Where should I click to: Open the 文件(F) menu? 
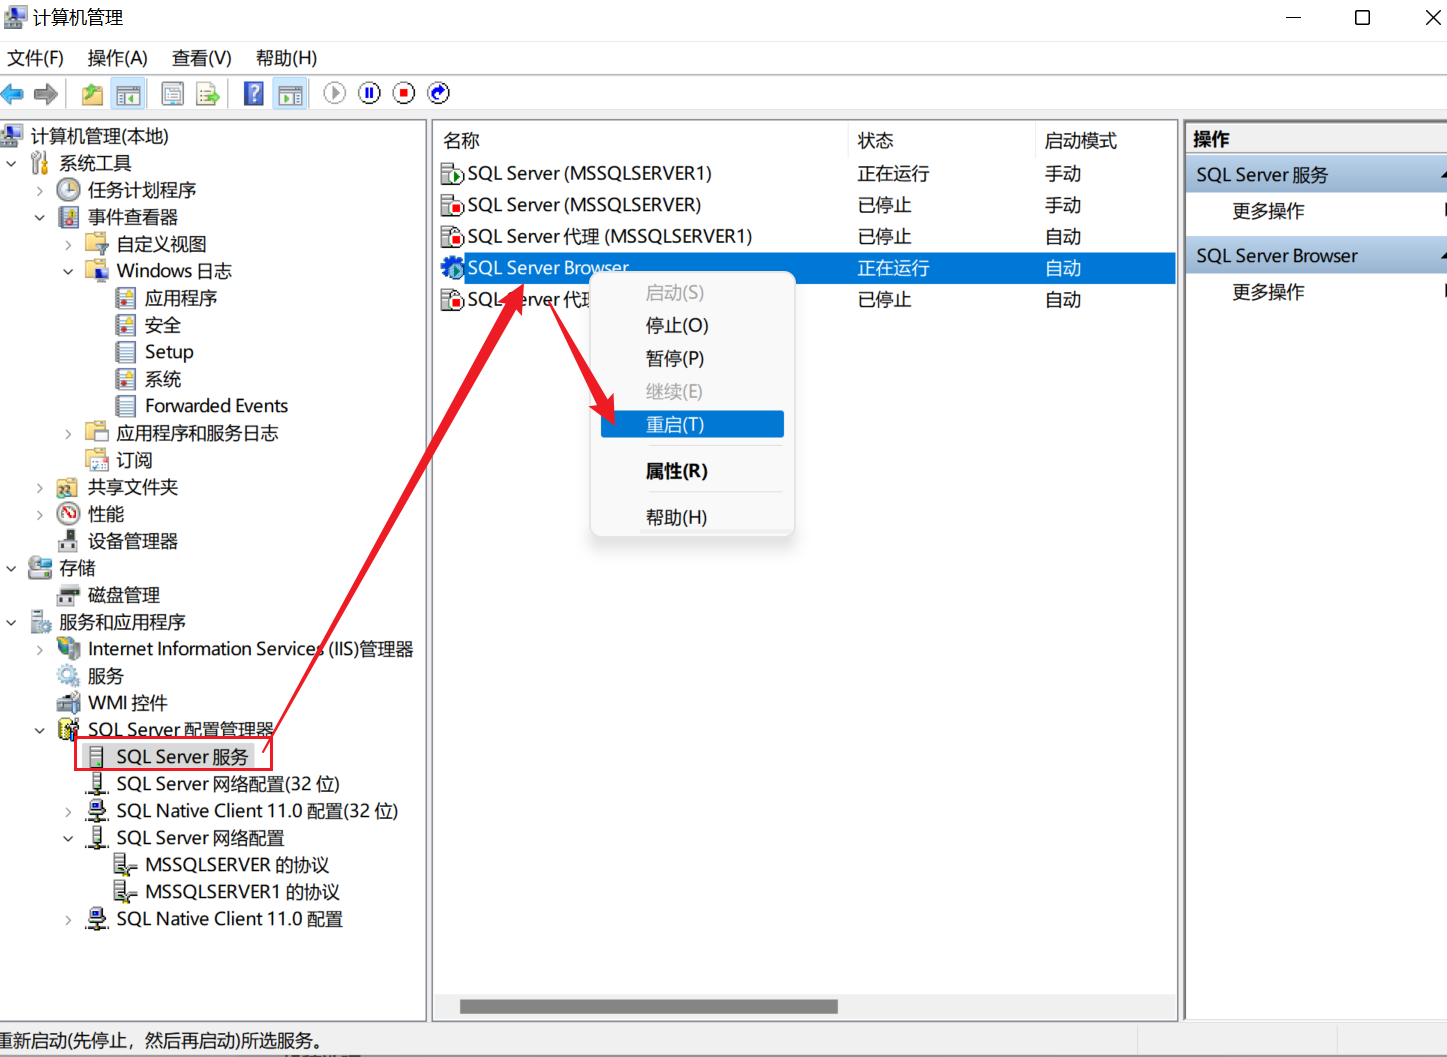[35, 58]
